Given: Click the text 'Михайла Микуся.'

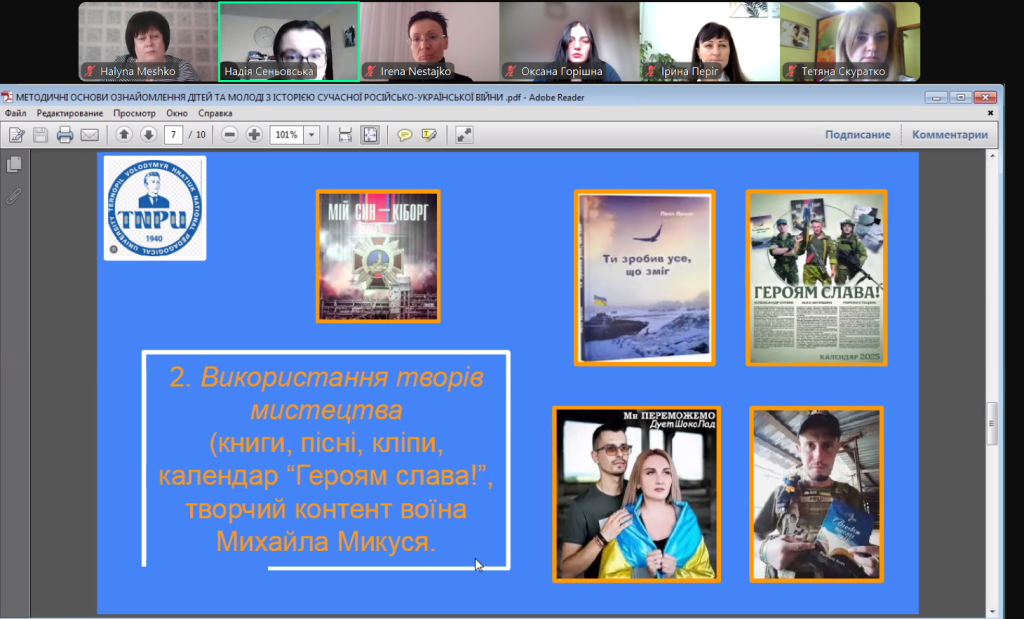Looking at the screenshot, I should [x=326, y=541].
